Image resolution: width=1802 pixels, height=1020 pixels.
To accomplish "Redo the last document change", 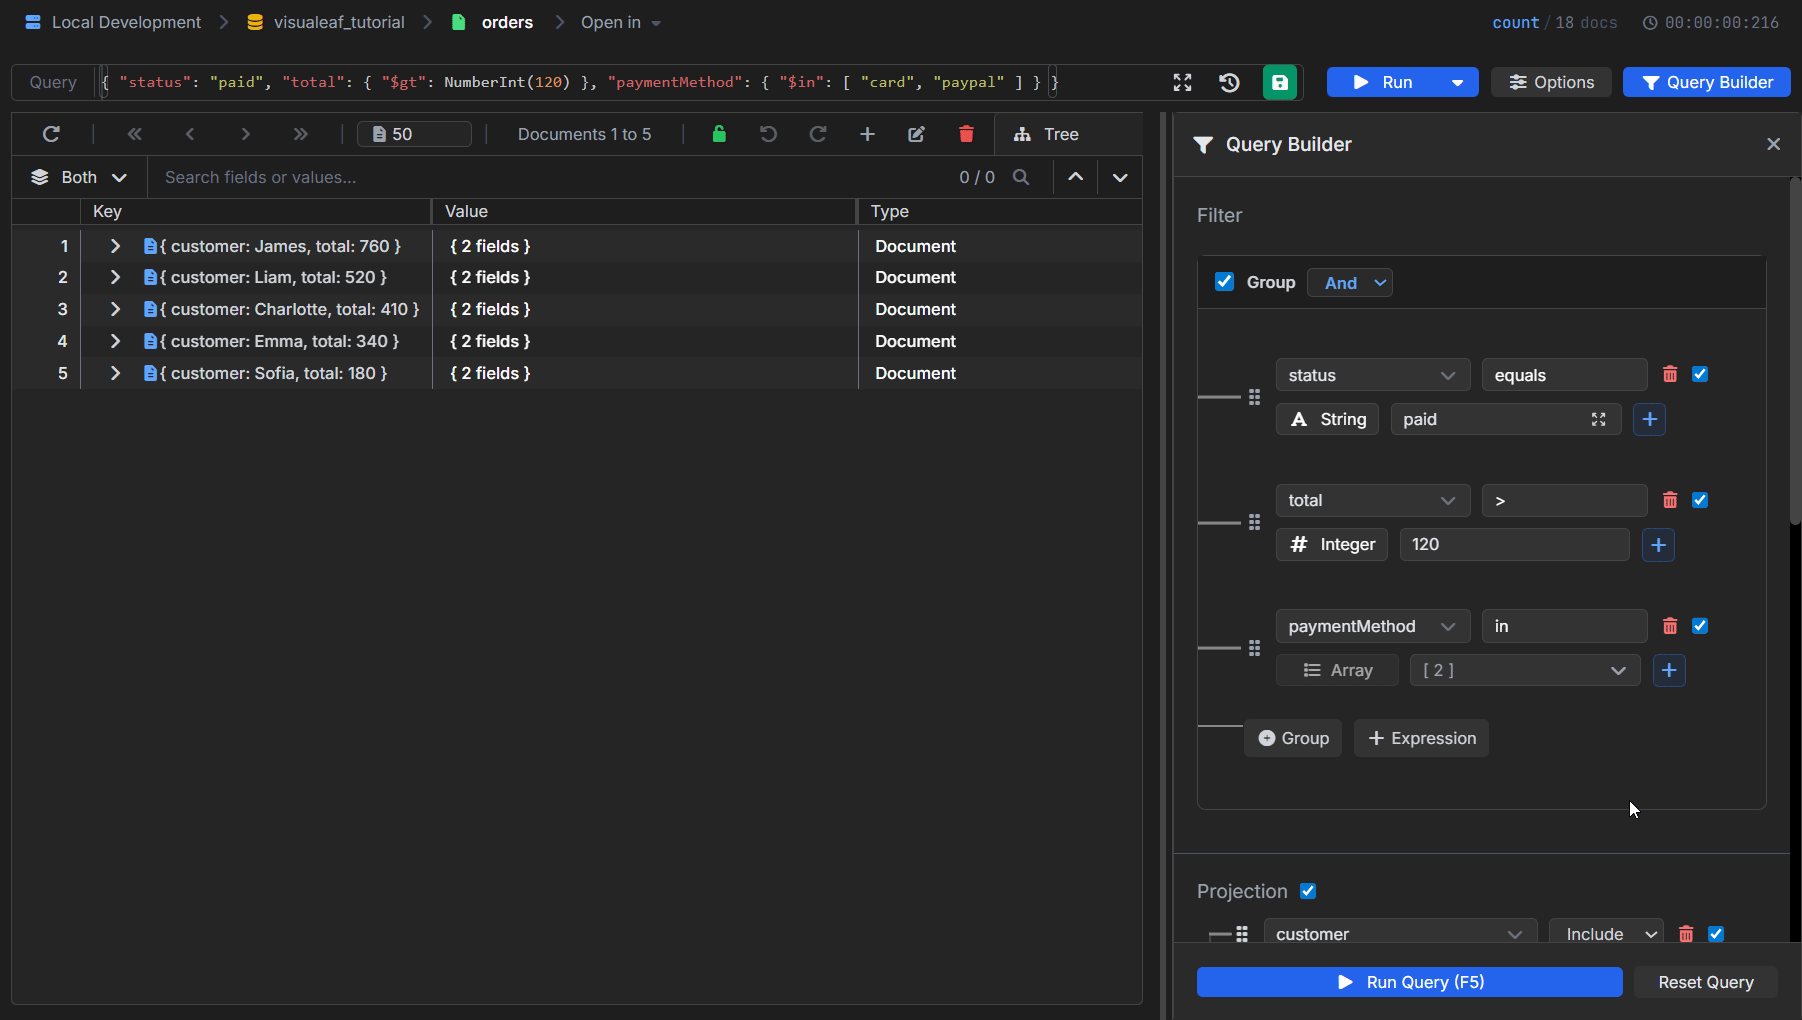I will point(818,134).
